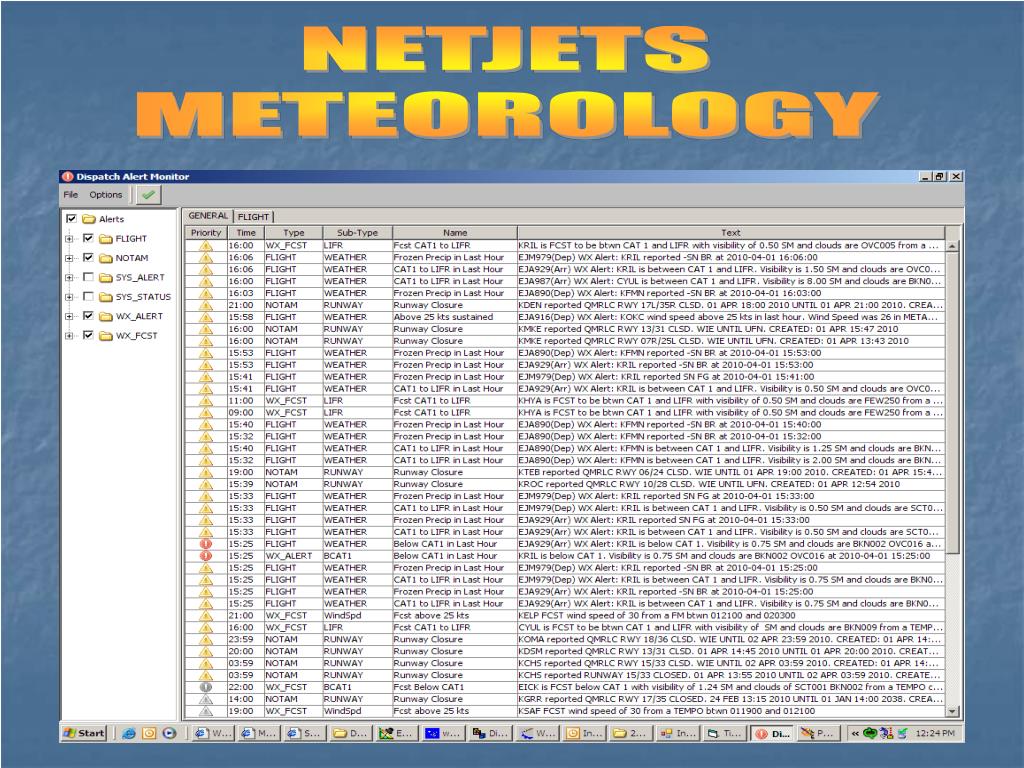1024x768 pixels.
Task: Expand the WX_FCST tree node
Action: [x=69, y=336]
